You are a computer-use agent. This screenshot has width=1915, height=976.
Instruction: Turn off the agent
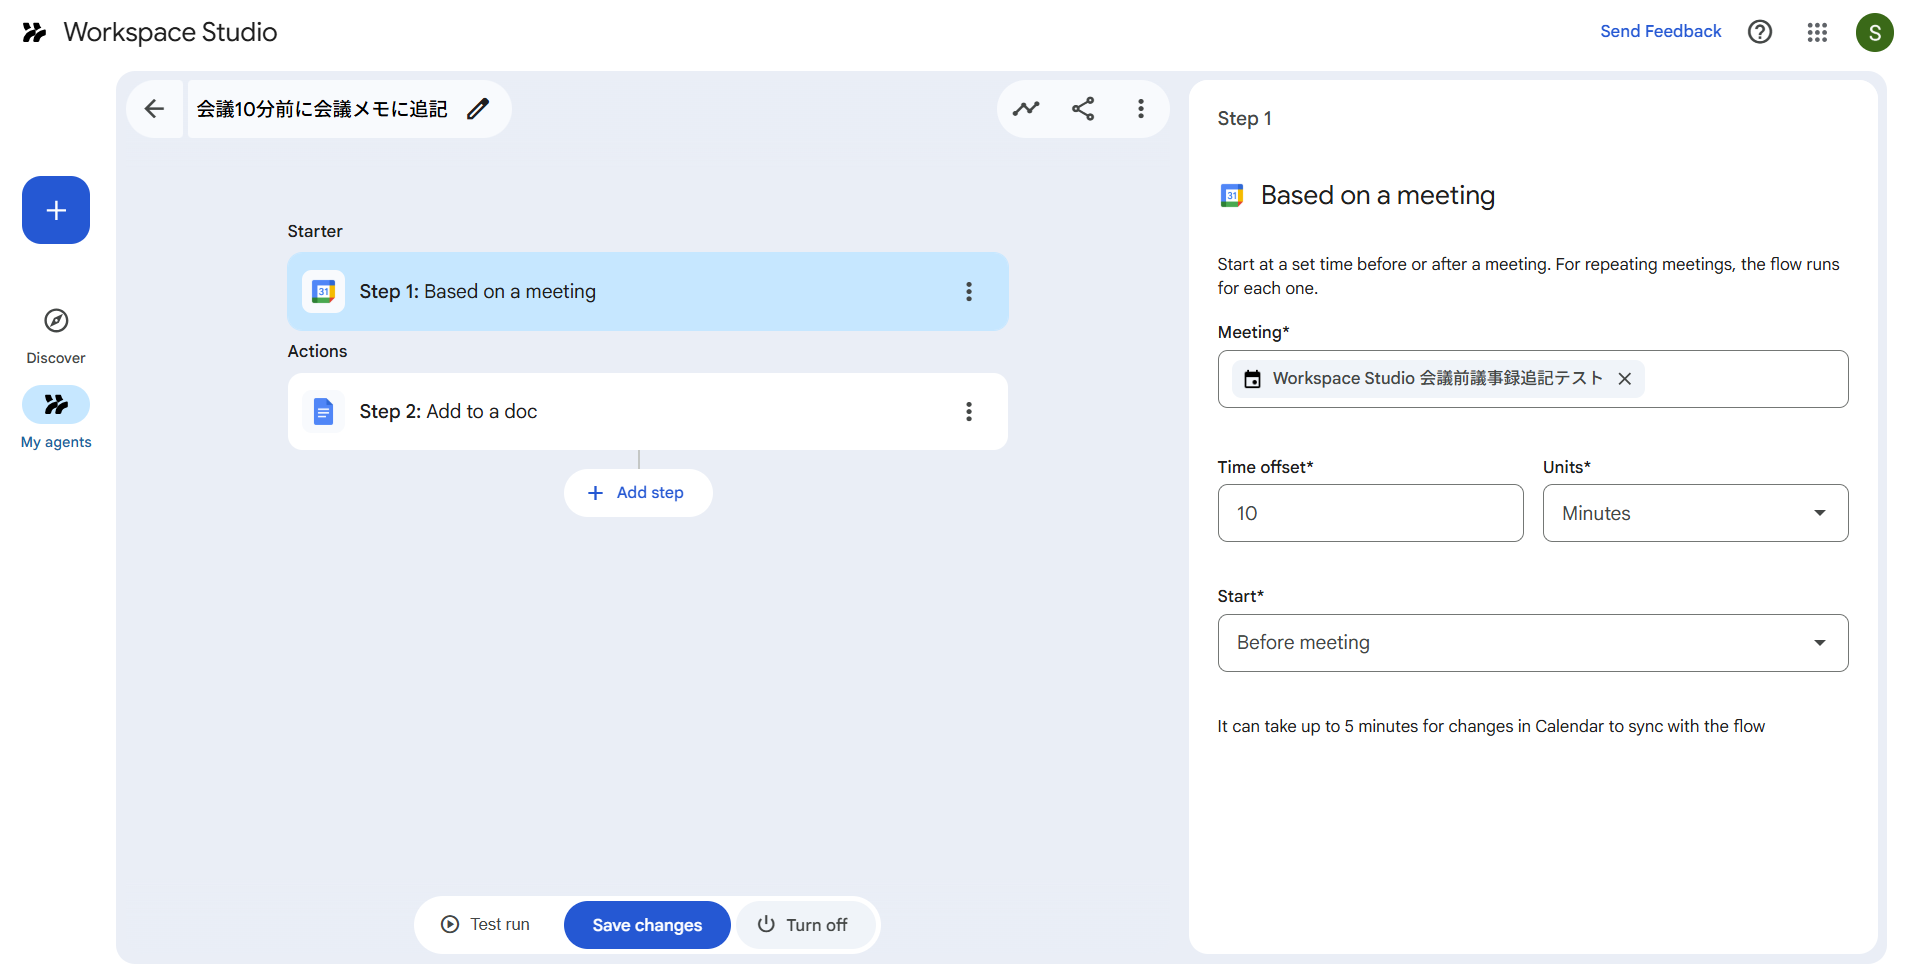[803, 925]
